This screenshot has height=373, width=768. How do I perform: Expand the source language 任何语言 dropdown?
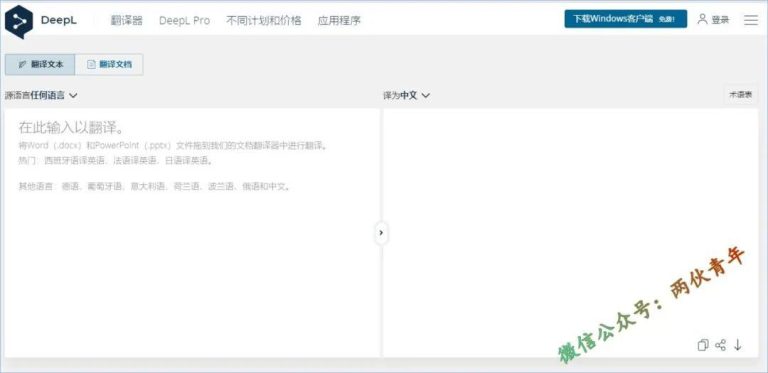(x=41, y=95)
